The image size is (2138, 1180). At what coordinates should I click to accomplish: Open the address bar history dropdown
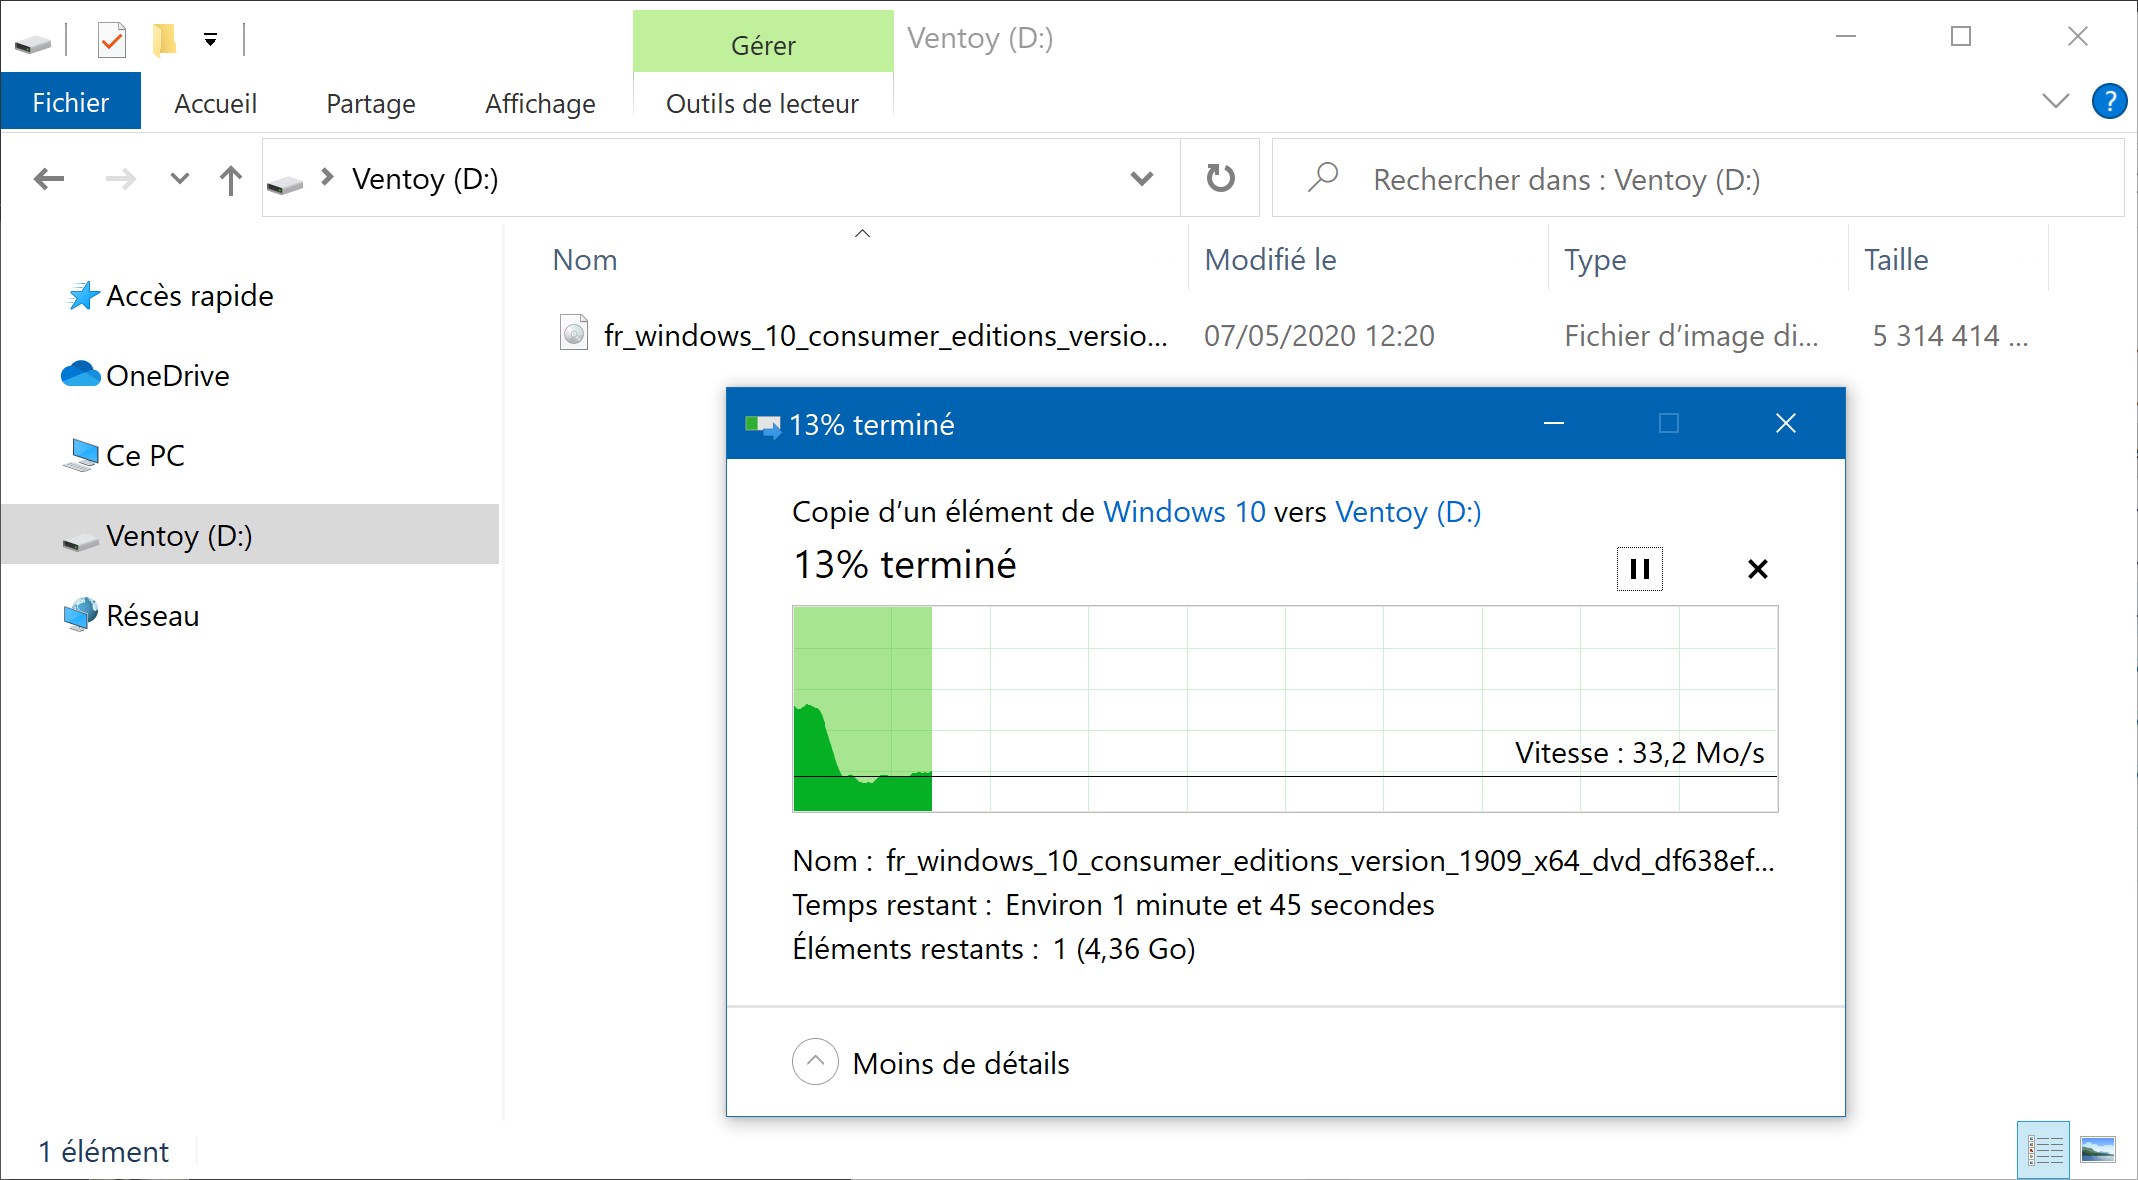1142,179
